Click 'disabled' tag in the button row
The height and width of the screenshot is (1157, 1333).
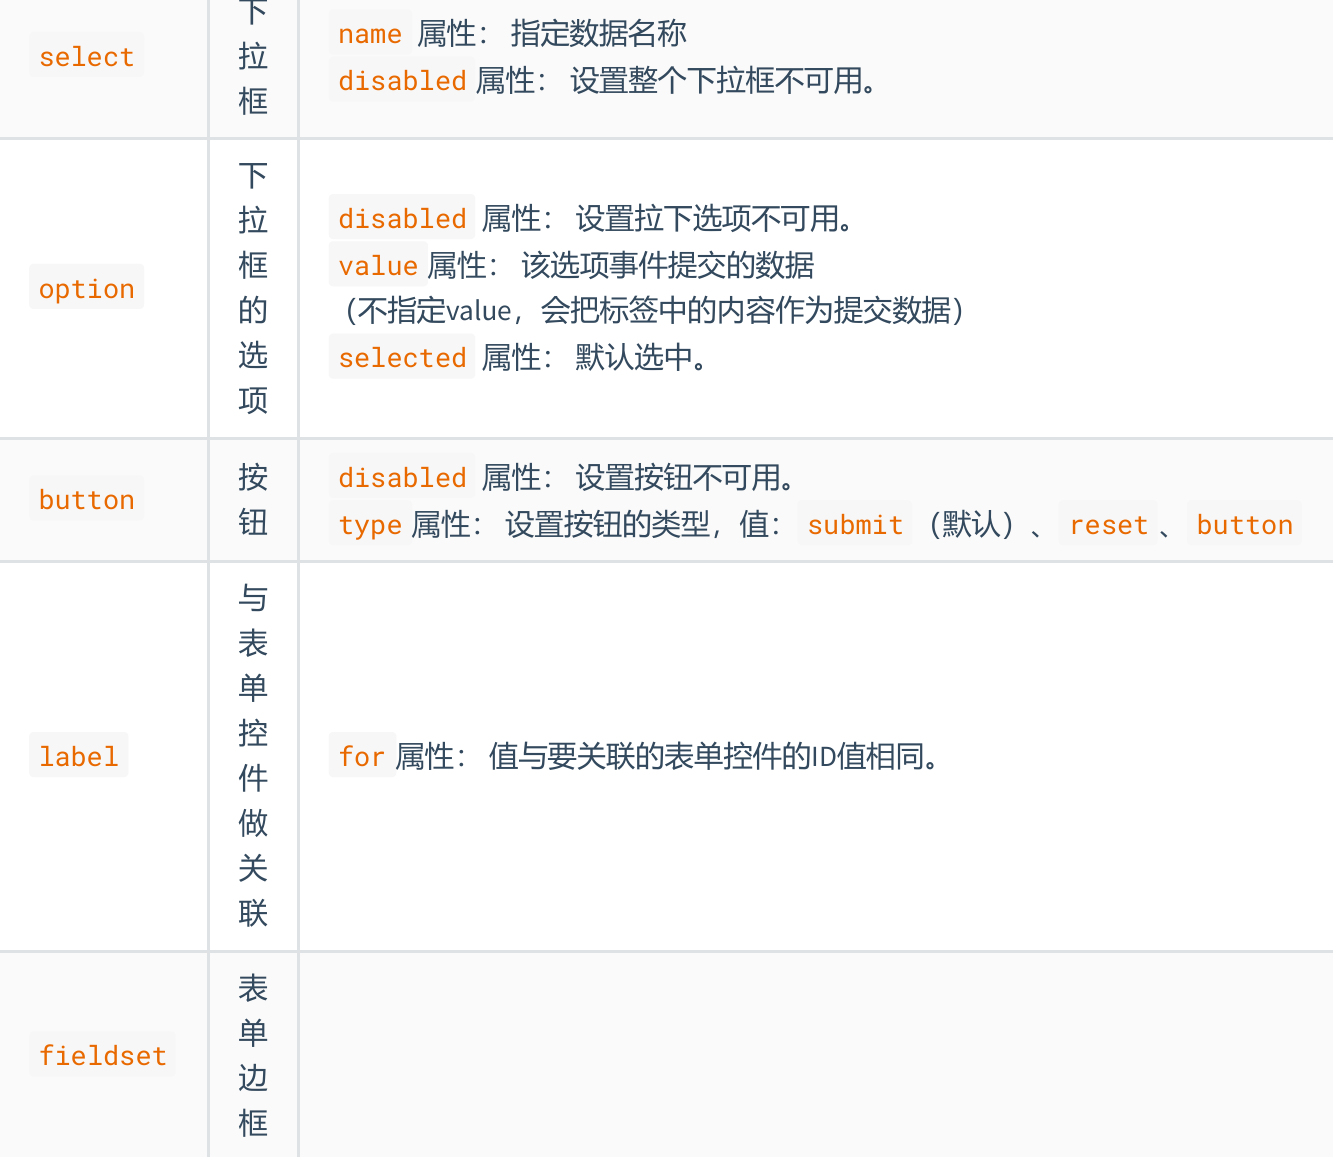pyautogui.click(x=402, y=478)
